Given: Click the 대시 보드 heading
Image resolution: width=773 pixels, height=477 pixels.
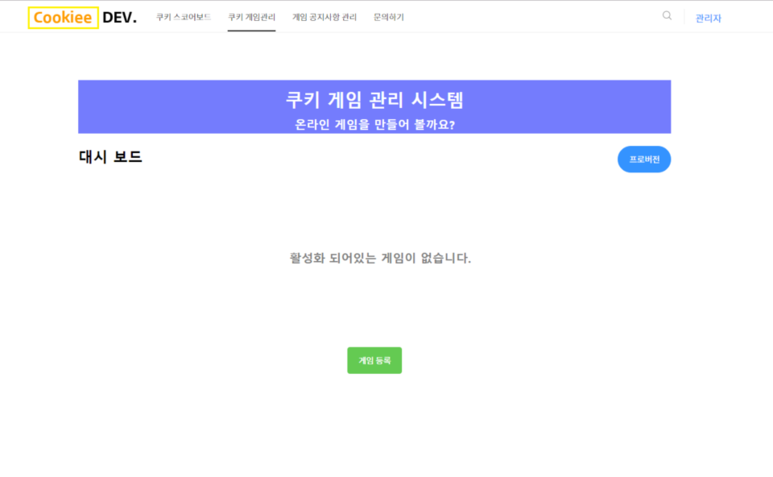Looking at the screenshot, I should coord(110,157).
